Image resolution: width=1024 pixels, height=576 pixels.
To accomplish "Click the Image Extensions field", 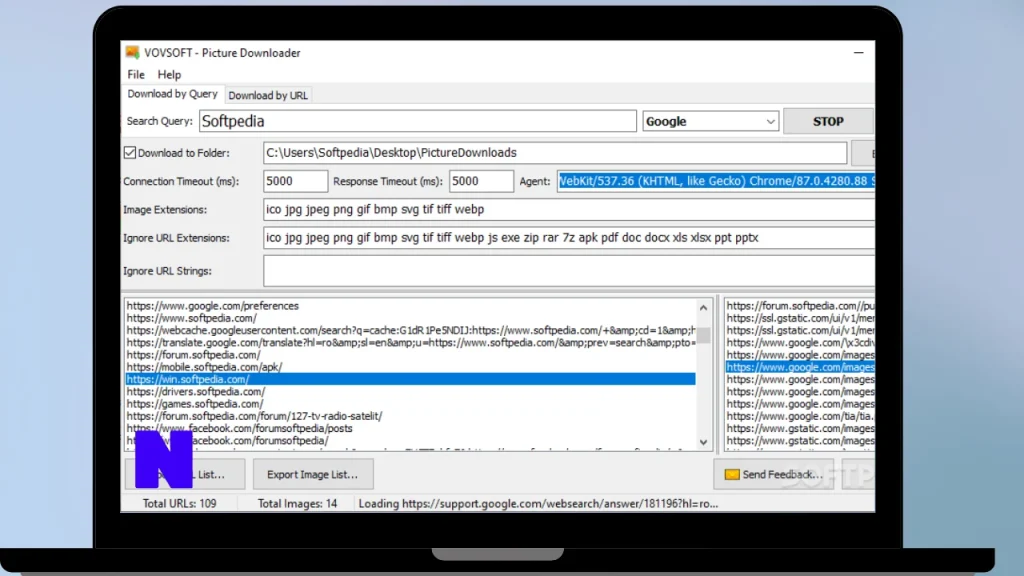I will click(569, 210).
